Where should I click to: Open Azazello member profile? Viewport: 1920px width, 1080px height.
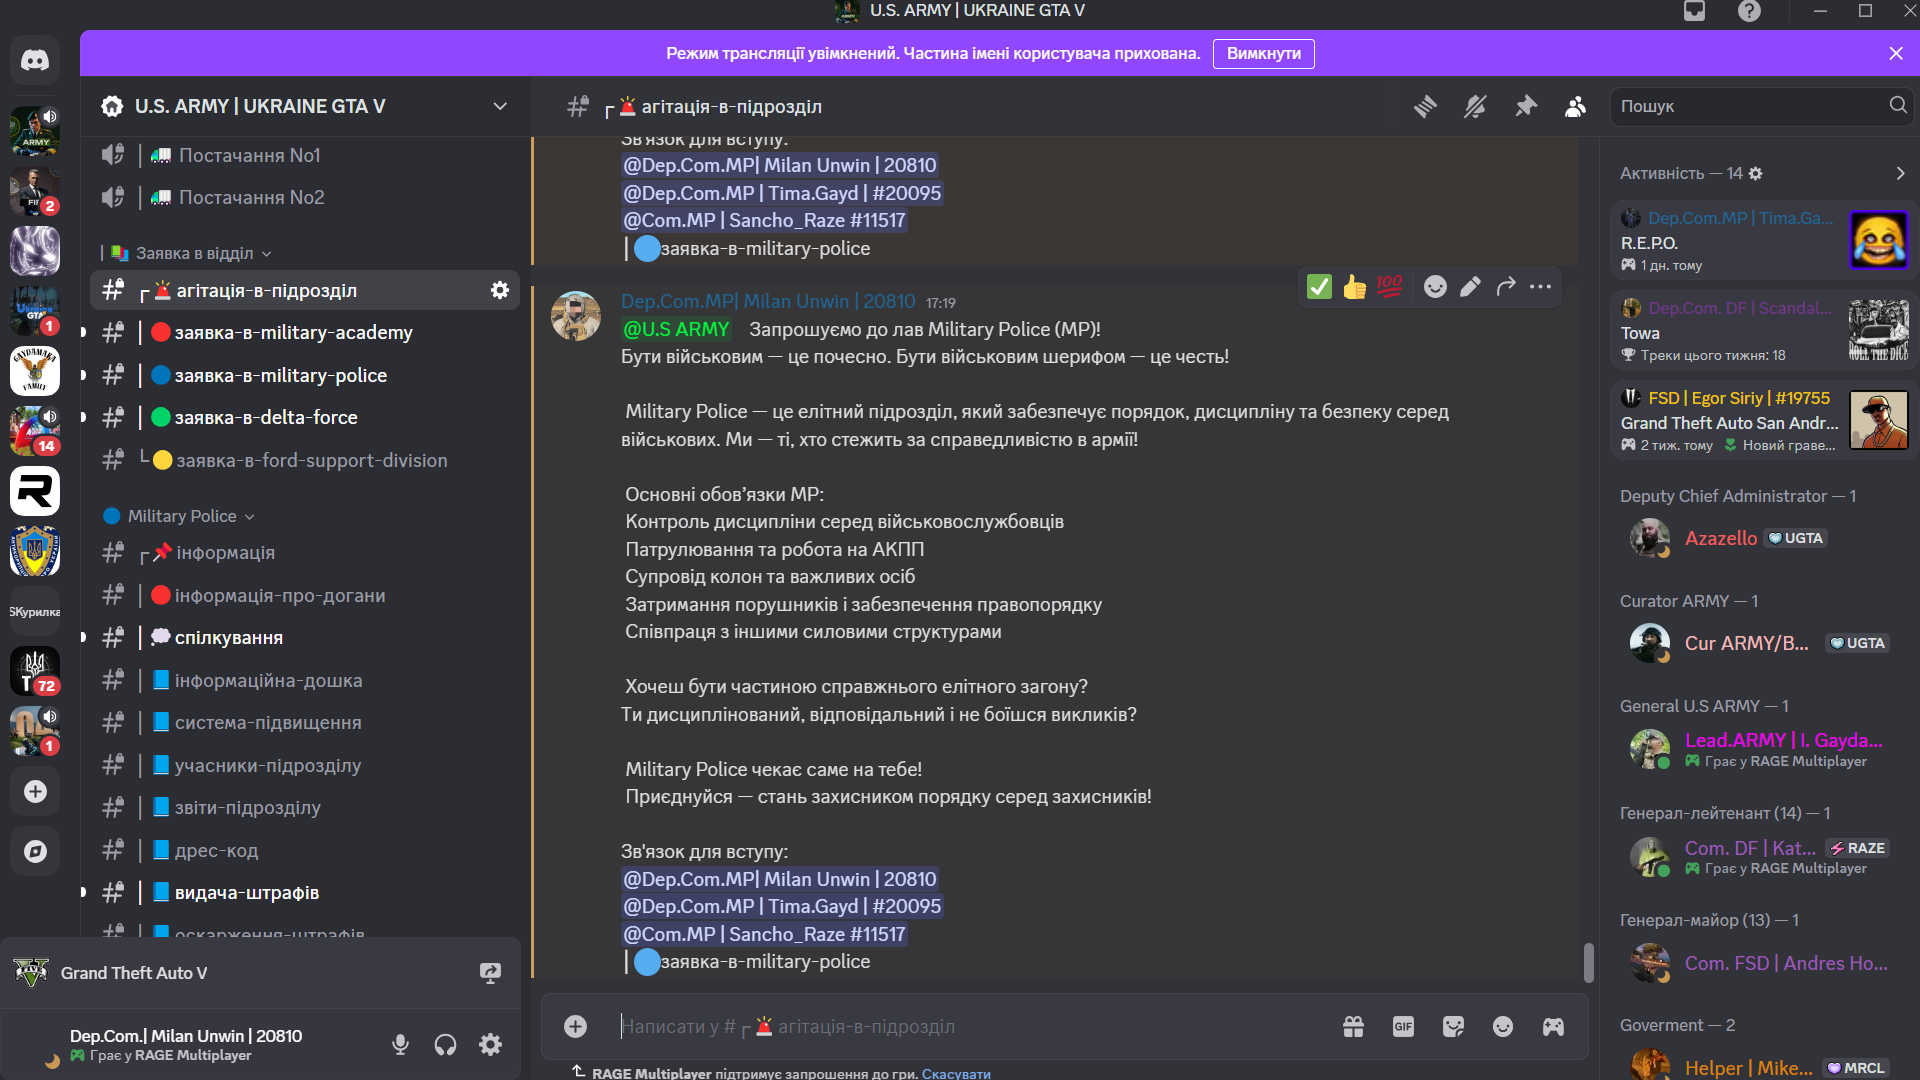(x=1759, y=538)
